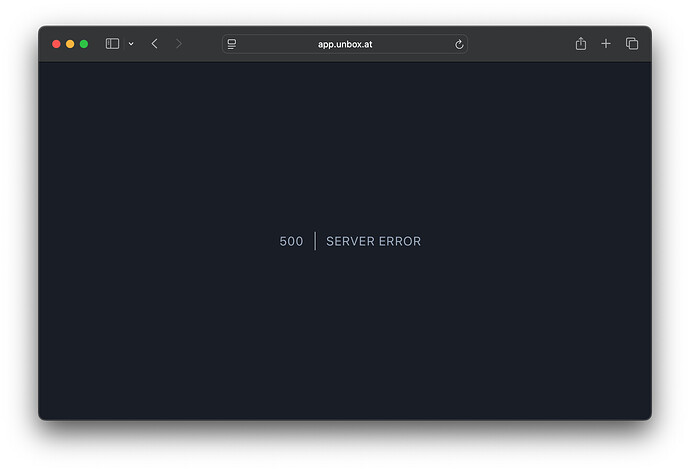This screenshot has height=471, width=690.
Task: Go back to the previous page
Action: (154, 44)
